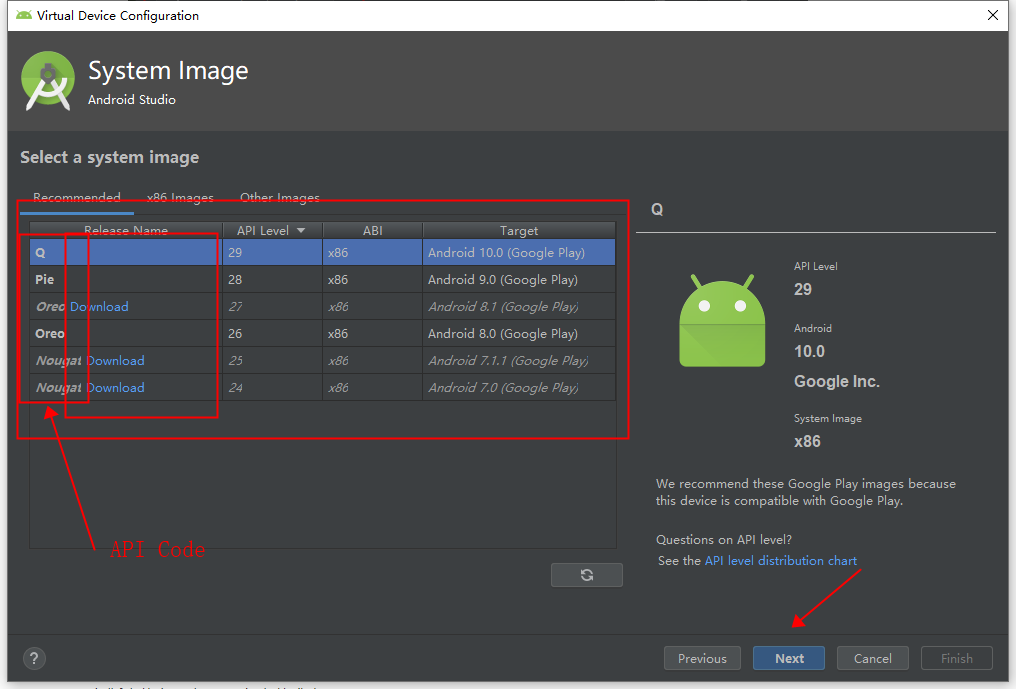This screenshot has width=1016, height=689.
Task: Click the Target column header
Action: (x=518, y=231)
